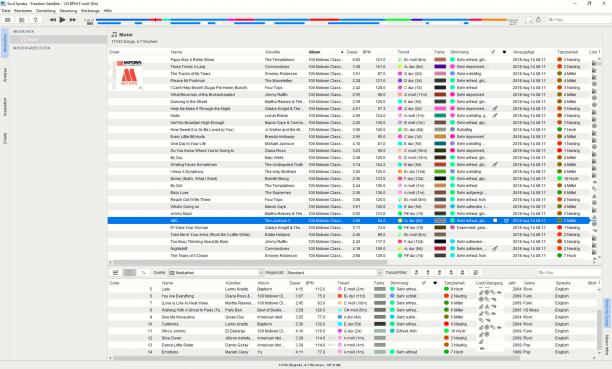
Task: Click the Motown album cover thumbnail
Action: coord(128,74)
